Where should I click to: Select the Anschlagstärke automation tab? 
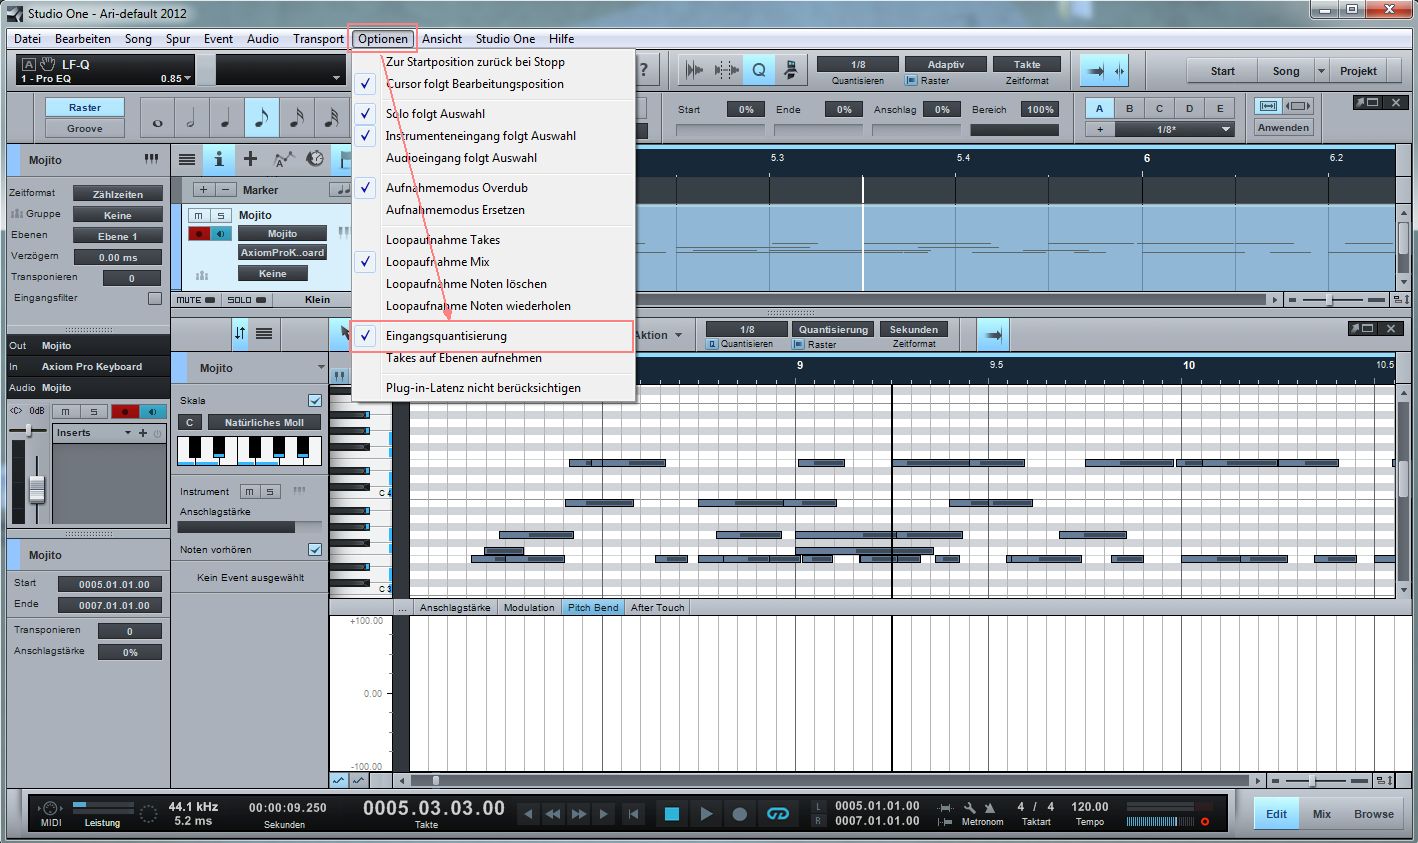(x=455, y=607)
